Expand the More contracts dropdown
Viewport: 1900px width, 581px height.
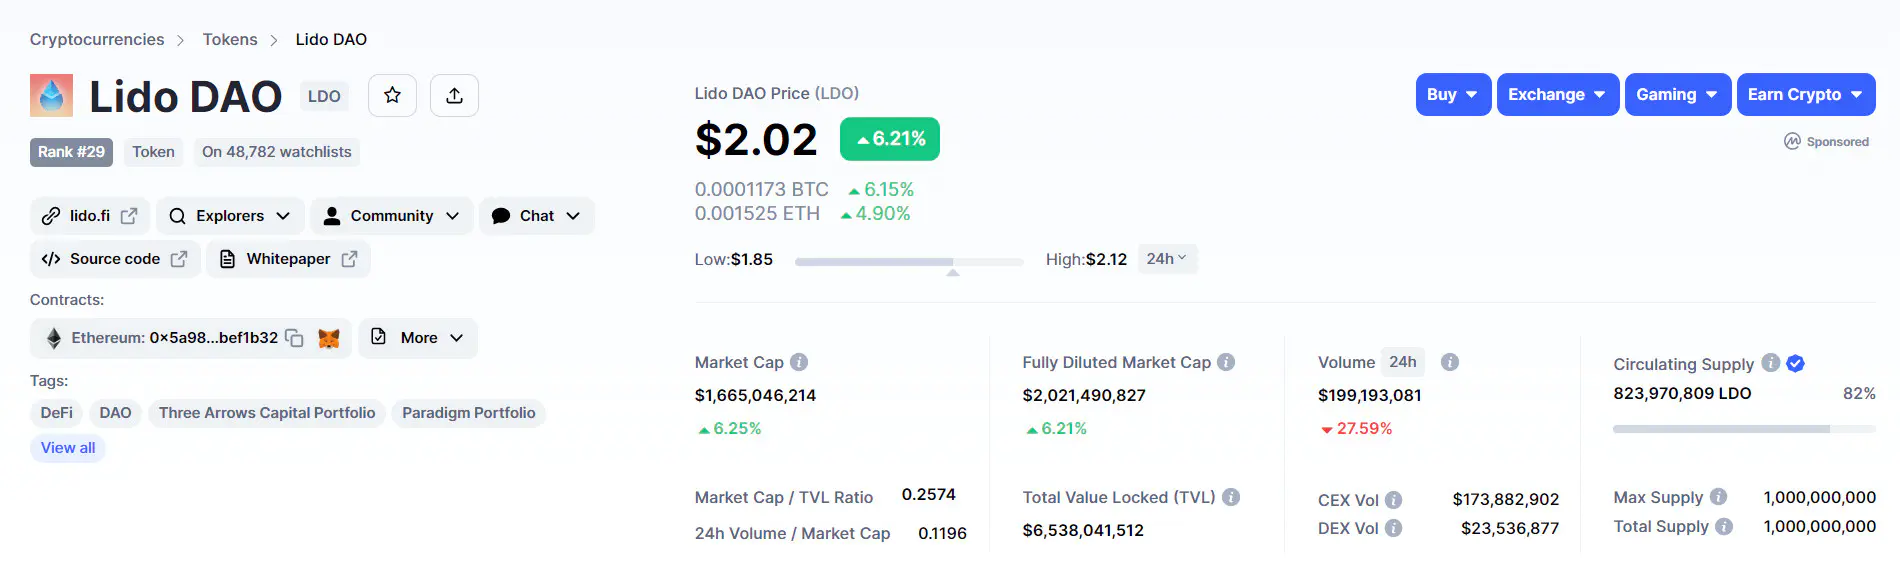(418, 338)
